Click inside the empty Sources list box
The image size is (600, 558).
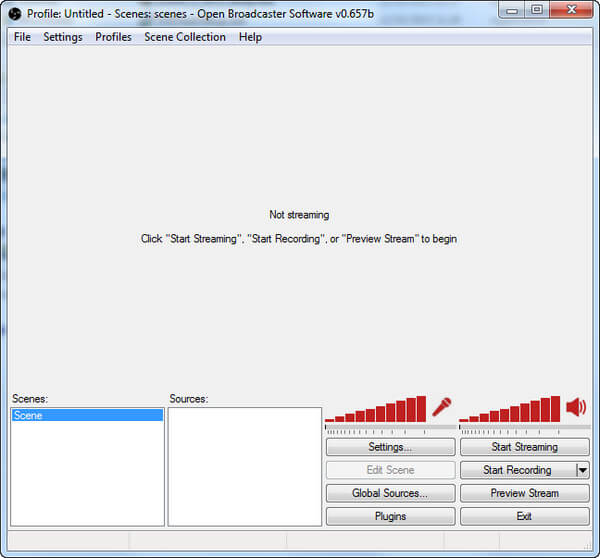pos(245,467)
